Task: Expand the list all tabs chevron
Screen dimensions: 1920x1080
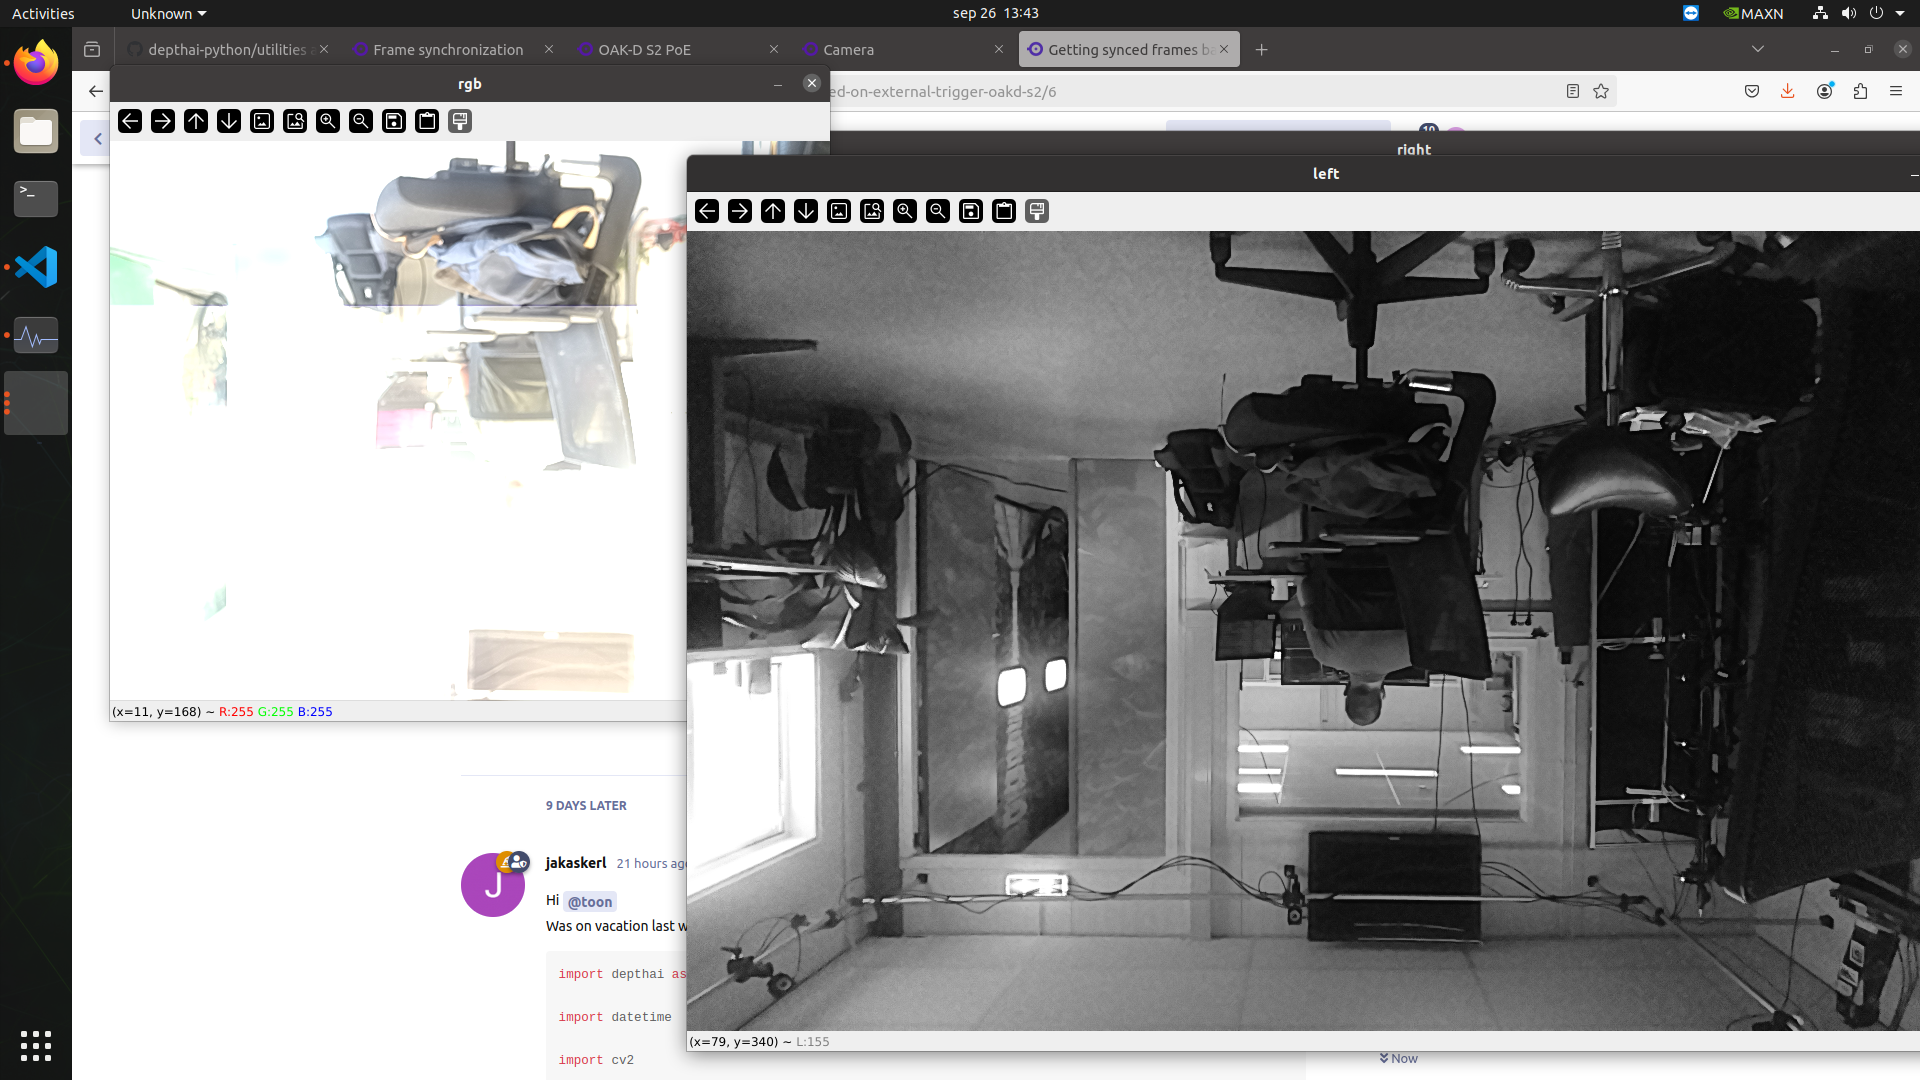Action: click(1757, 49)
